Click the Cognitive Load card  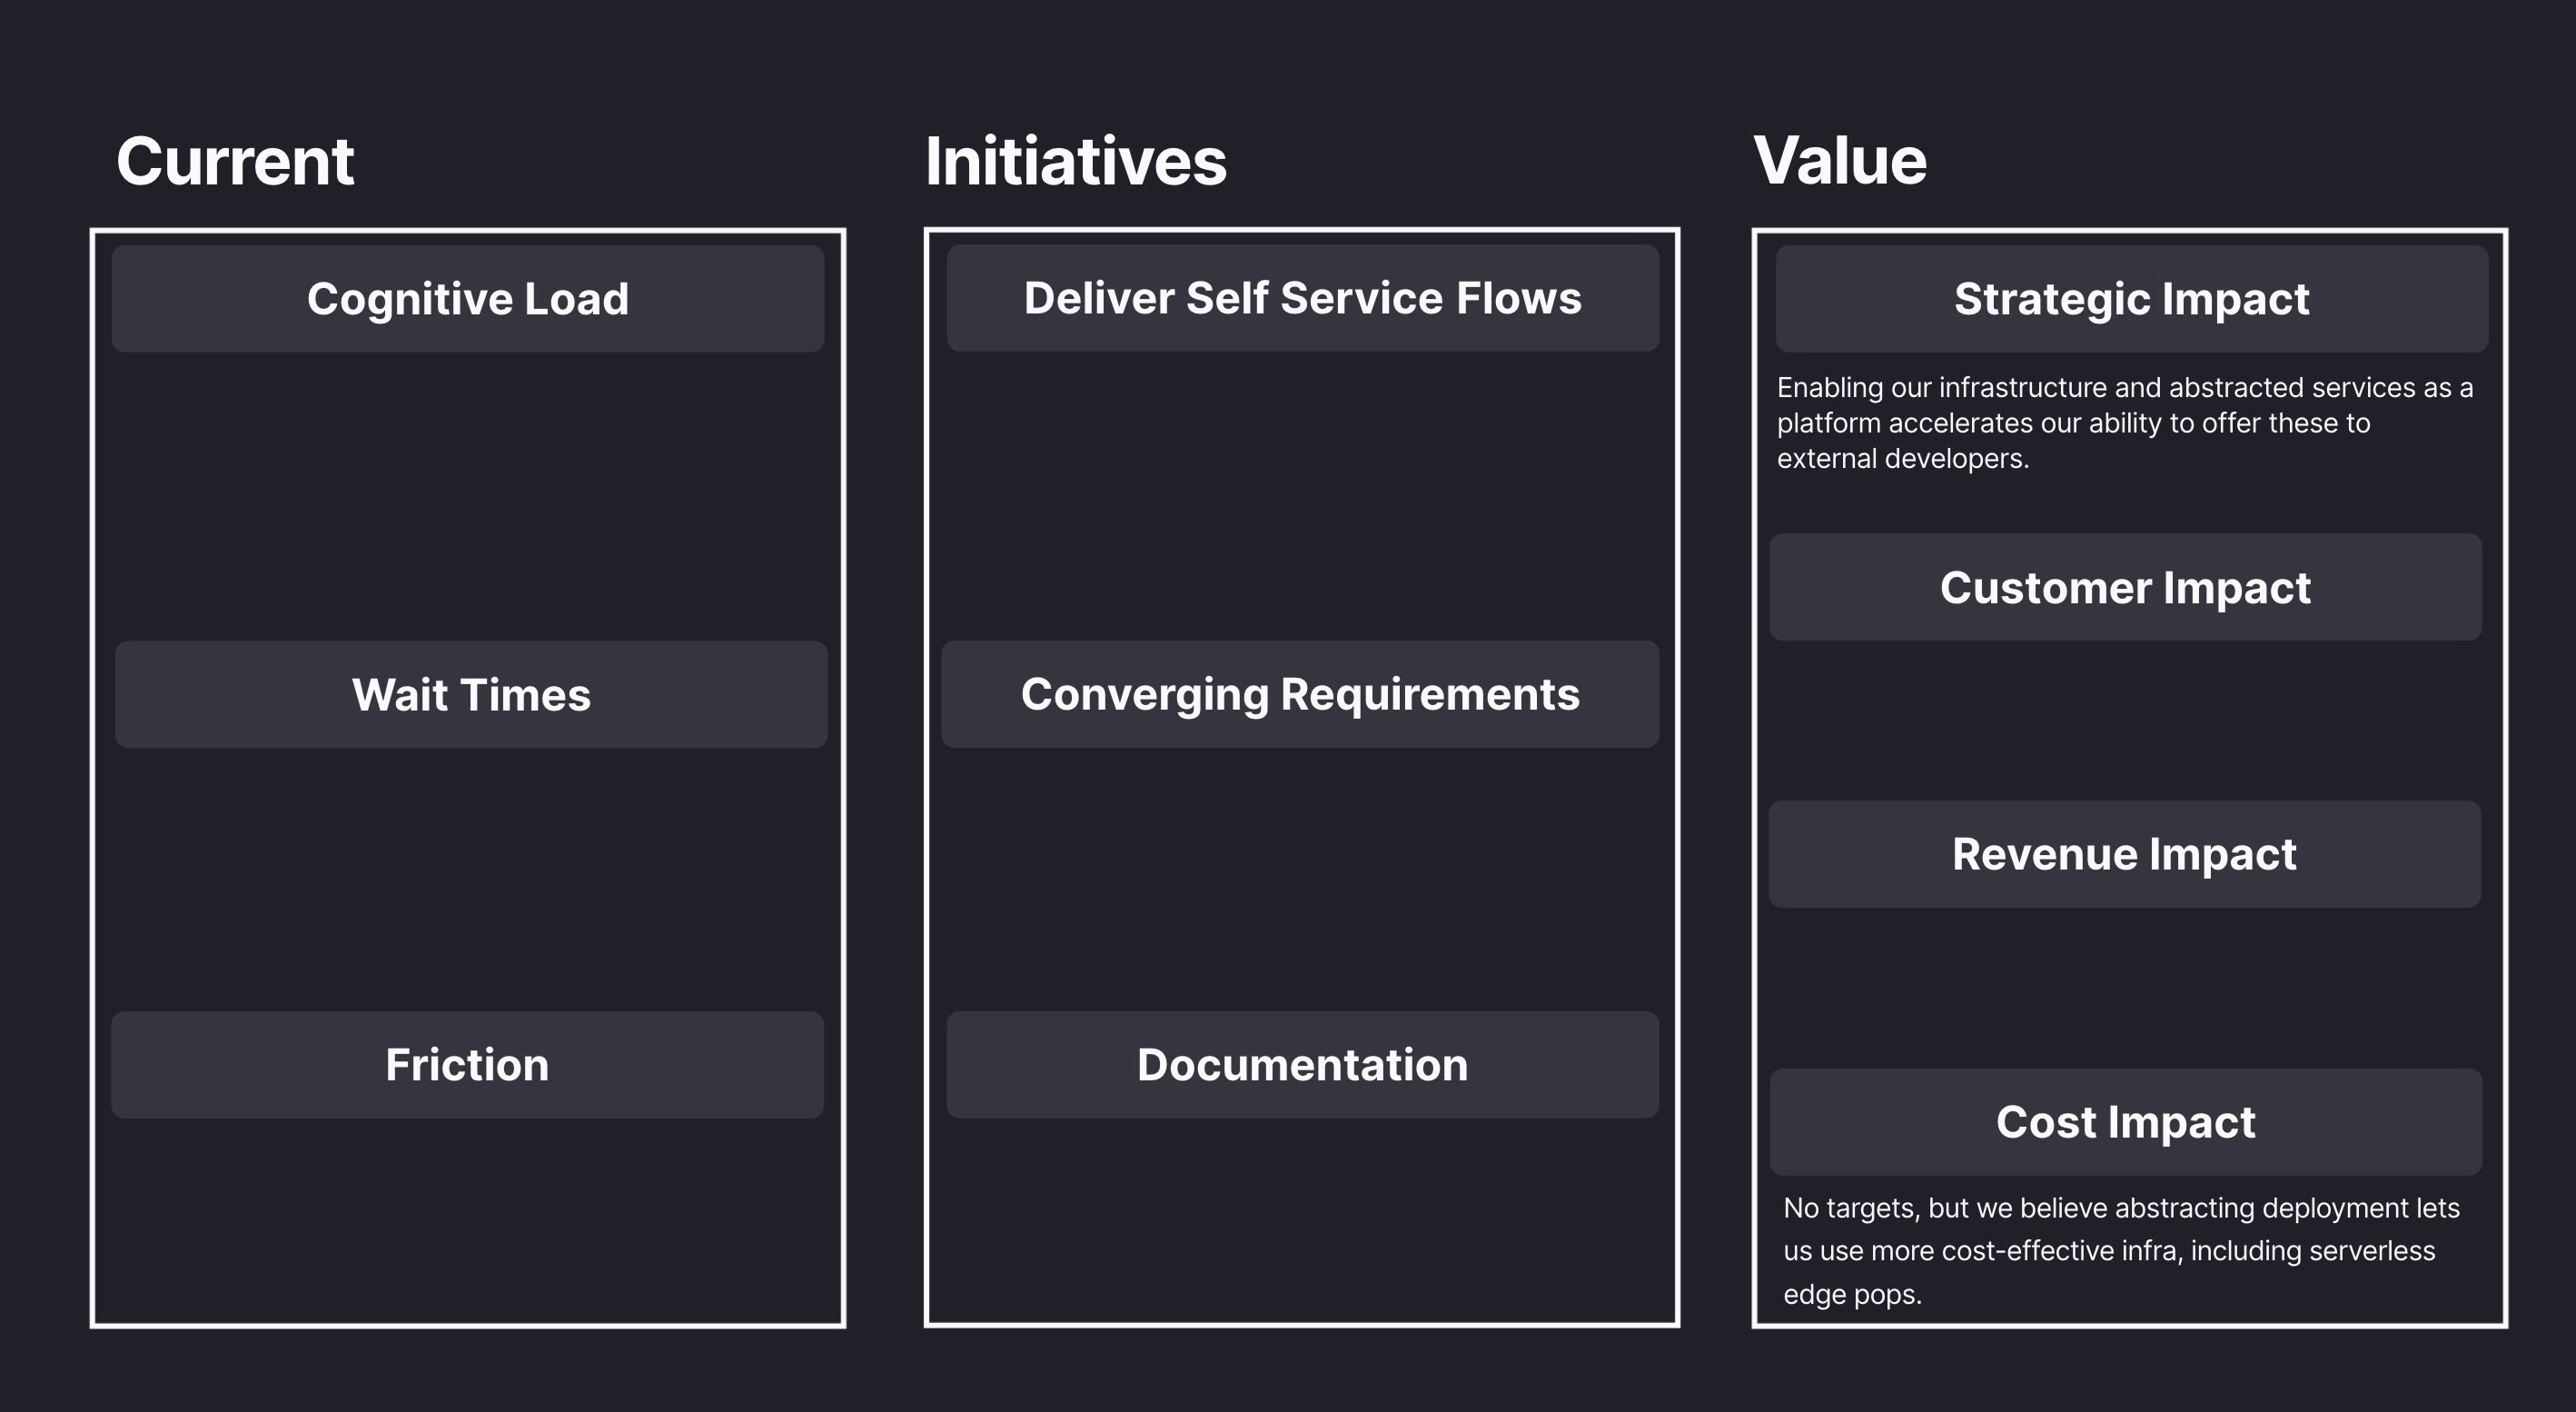point(467,299)
